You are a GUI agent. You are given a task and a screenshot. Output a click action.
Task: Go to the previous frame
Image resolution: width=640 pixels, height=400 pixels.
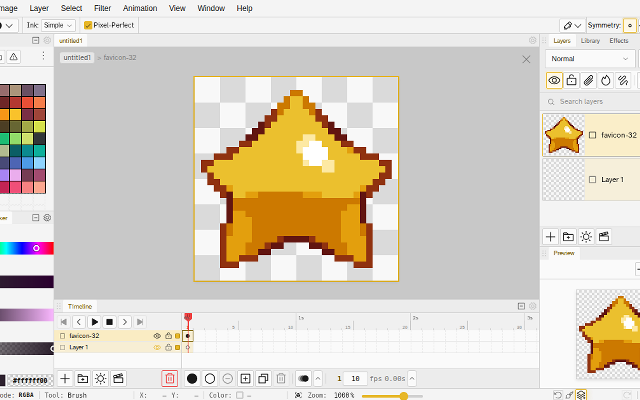[x=79, y=322]
